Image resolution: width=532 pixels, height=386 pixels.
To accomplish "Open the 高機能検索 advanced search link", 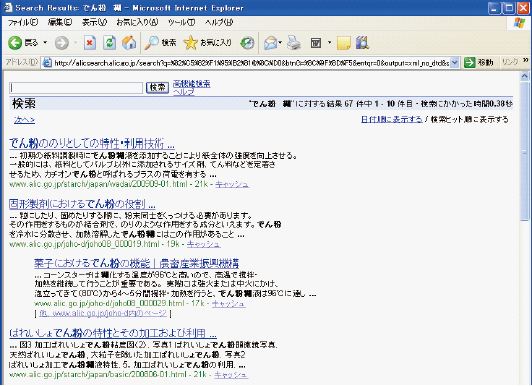I will [x=192, y=83].
